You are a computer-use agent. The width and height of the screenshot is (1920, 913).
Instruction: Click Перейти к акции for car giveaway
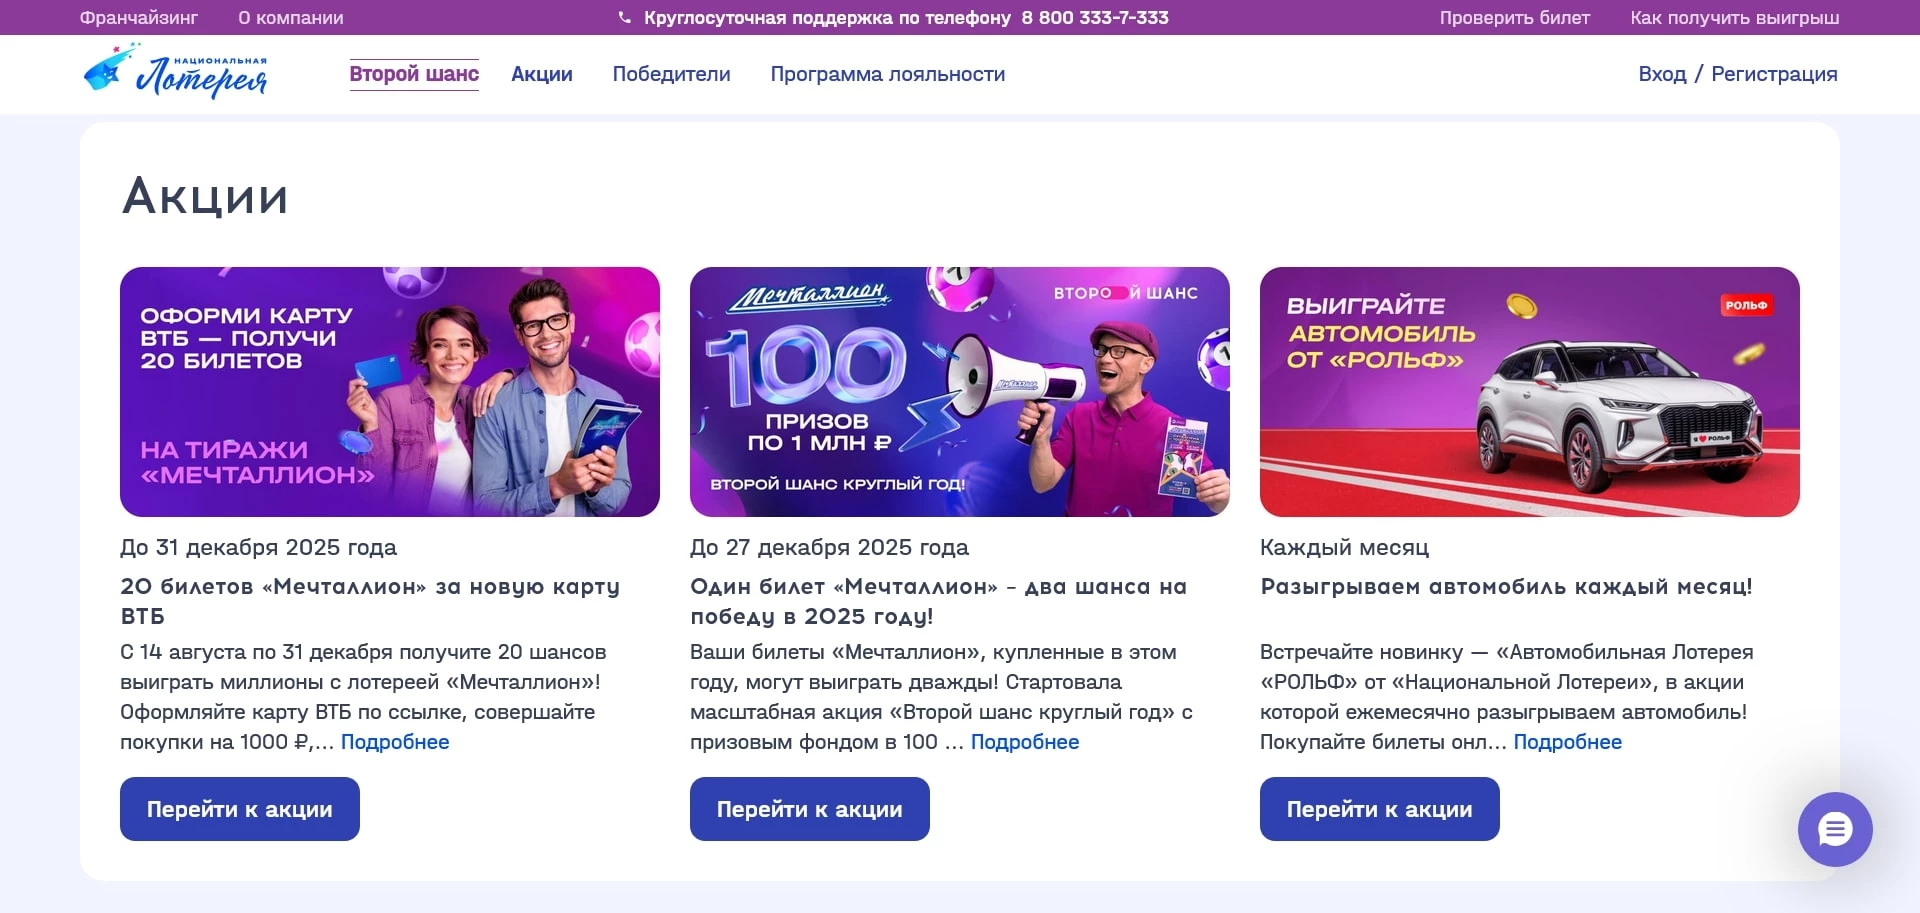coord(1379,808)
